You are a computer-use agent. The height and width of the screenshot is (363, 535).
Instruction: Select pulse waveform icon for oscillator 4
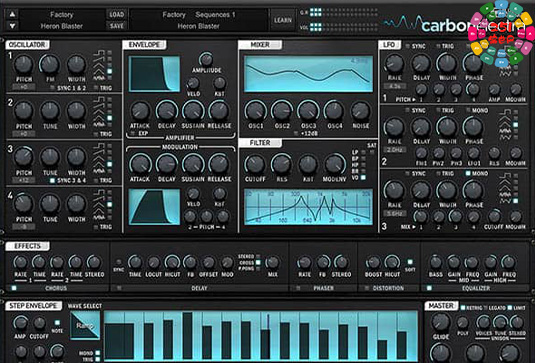100,192
